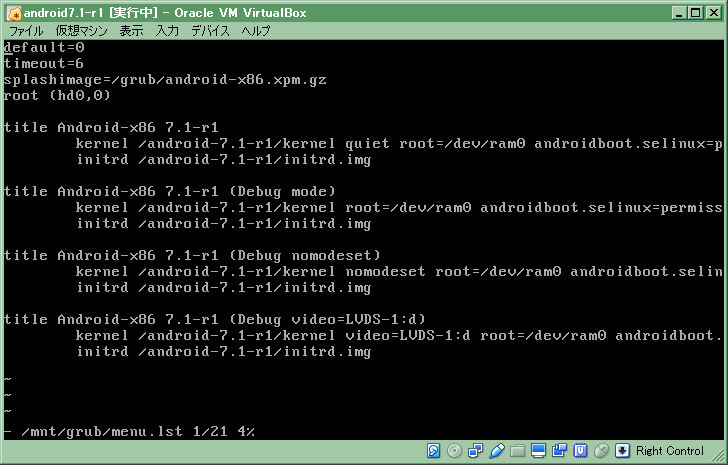Open the ファイル menu
This screenshot has height=465, width=728.
point(26,31)
